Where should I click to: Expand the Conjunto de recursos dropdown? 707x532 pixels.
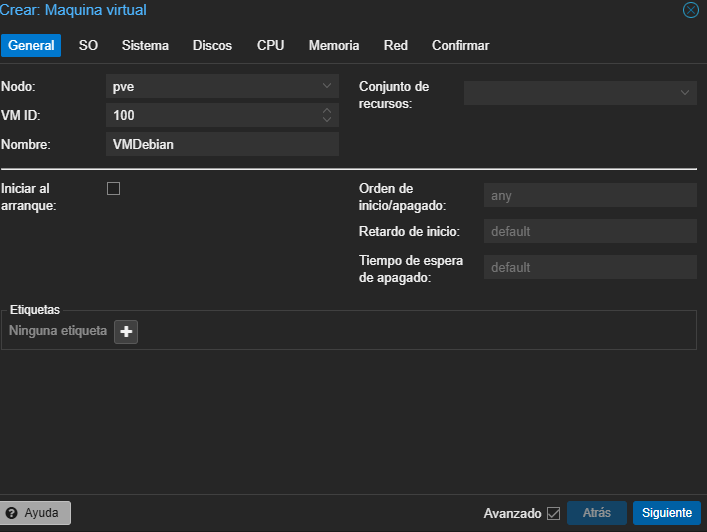(685, 93)
